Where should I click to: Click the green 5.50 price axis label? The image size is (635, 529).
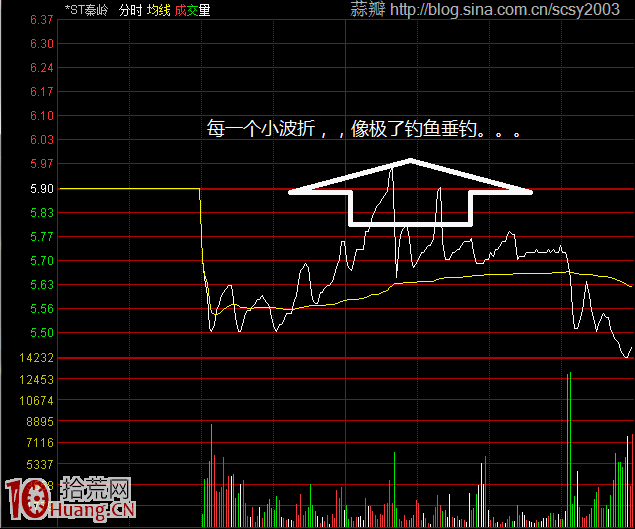pyautogui.click(x=42, y=333)
